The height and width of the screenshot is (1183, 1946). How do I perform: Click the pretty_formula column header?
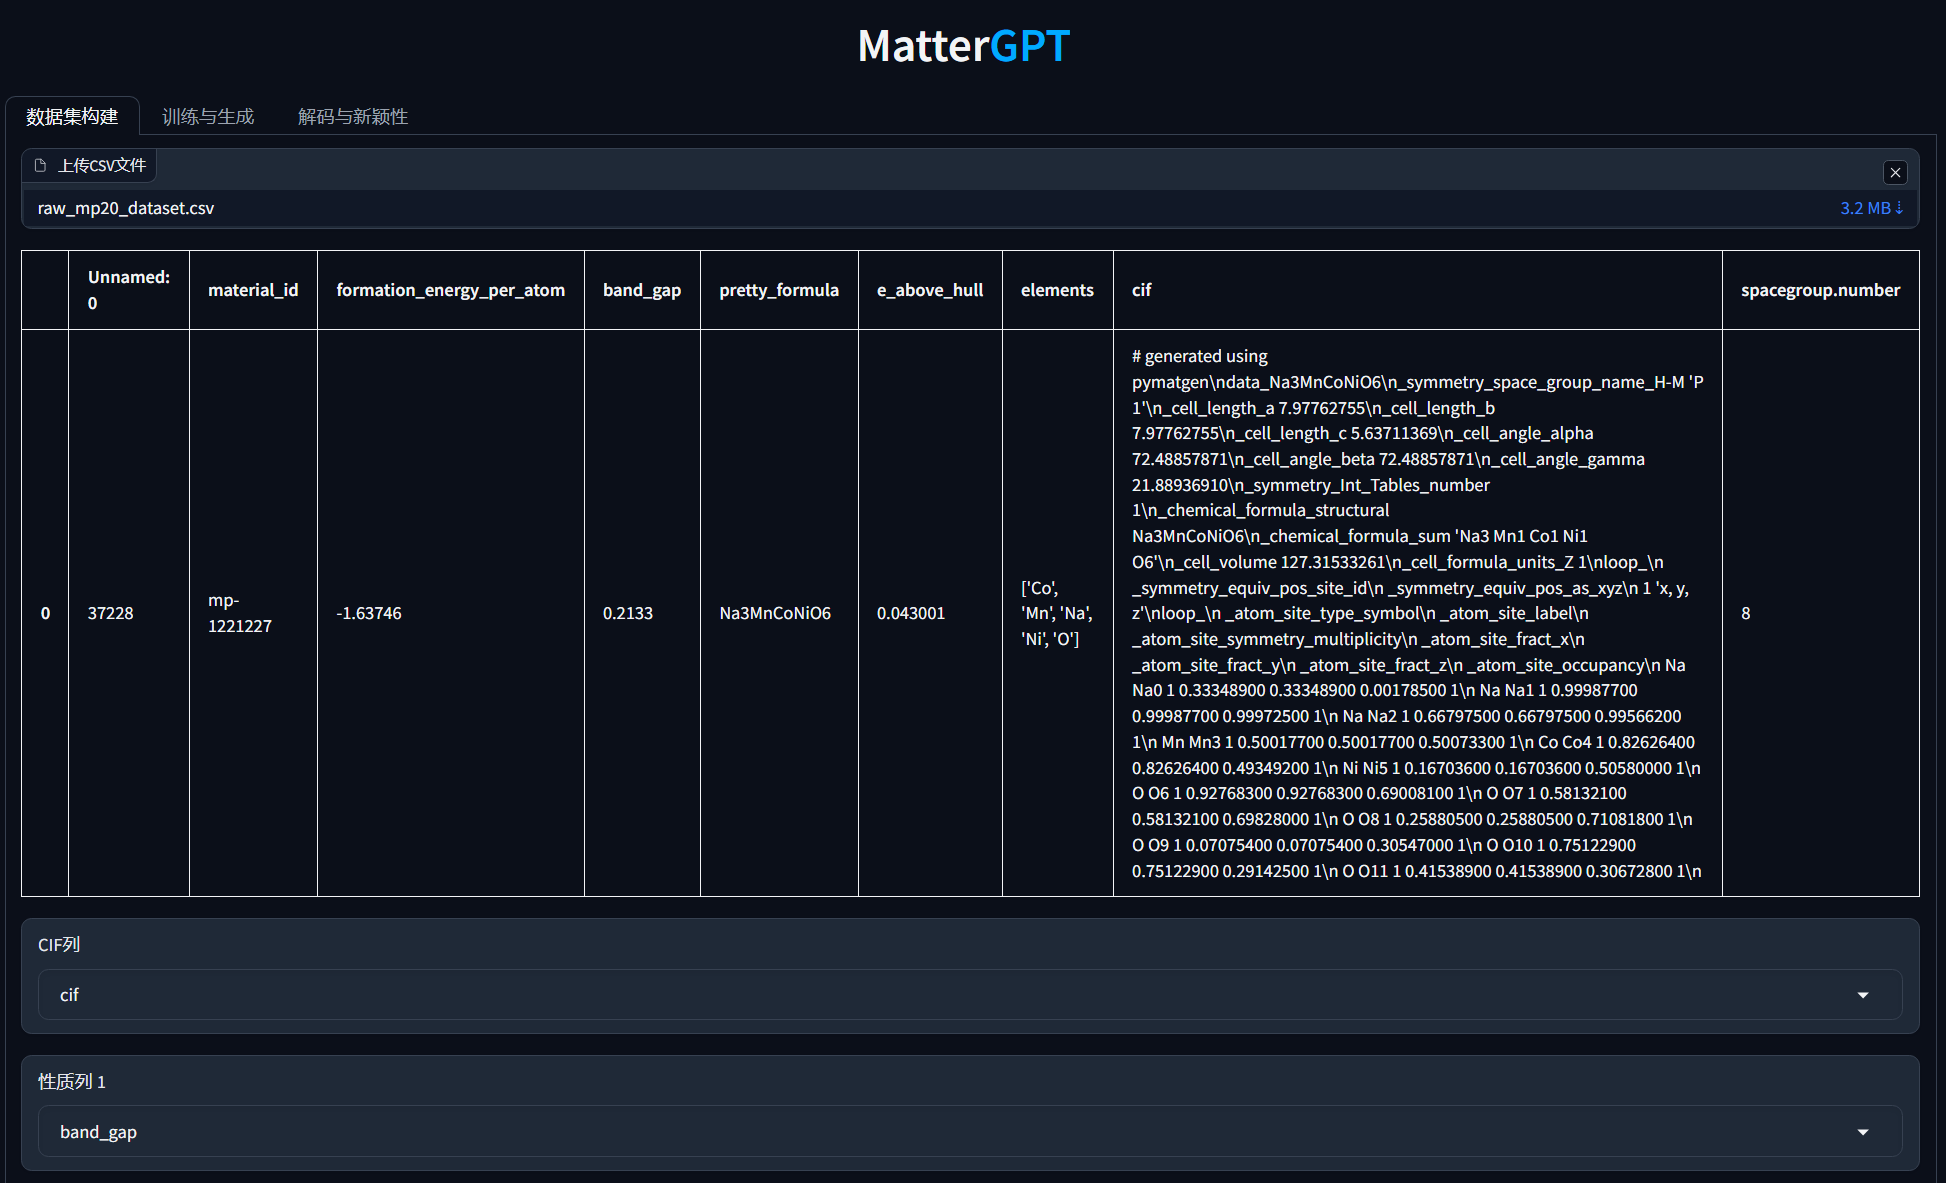[779, 290]
